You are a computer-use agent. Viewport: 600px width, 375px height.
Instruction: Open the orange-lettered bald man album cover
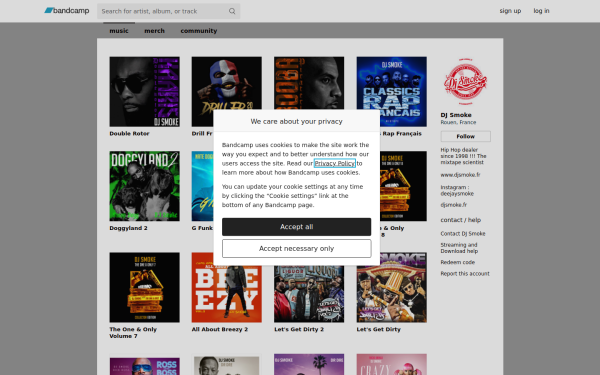[309, 83]
